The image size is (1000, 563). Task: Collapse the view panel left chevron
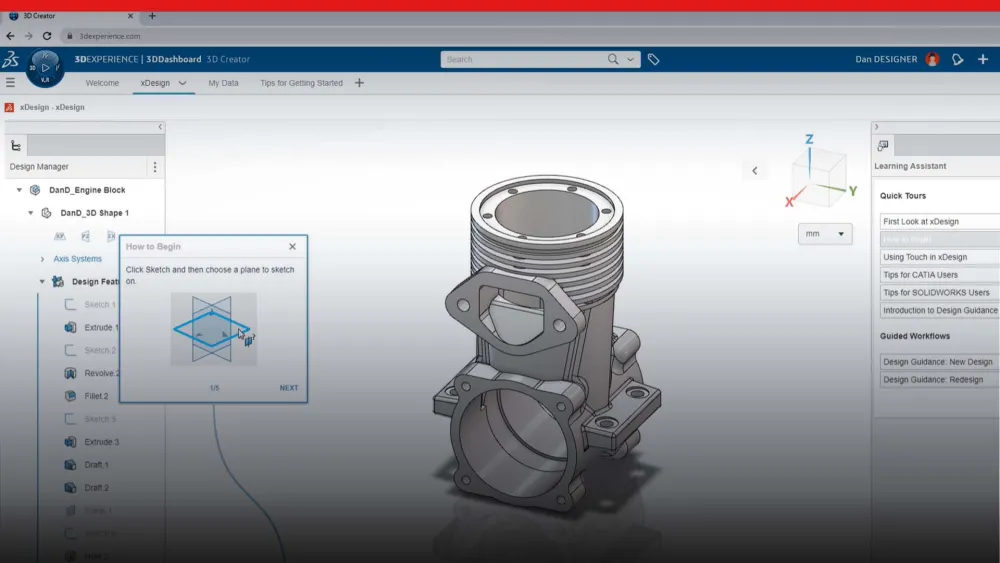coord(754,171)
